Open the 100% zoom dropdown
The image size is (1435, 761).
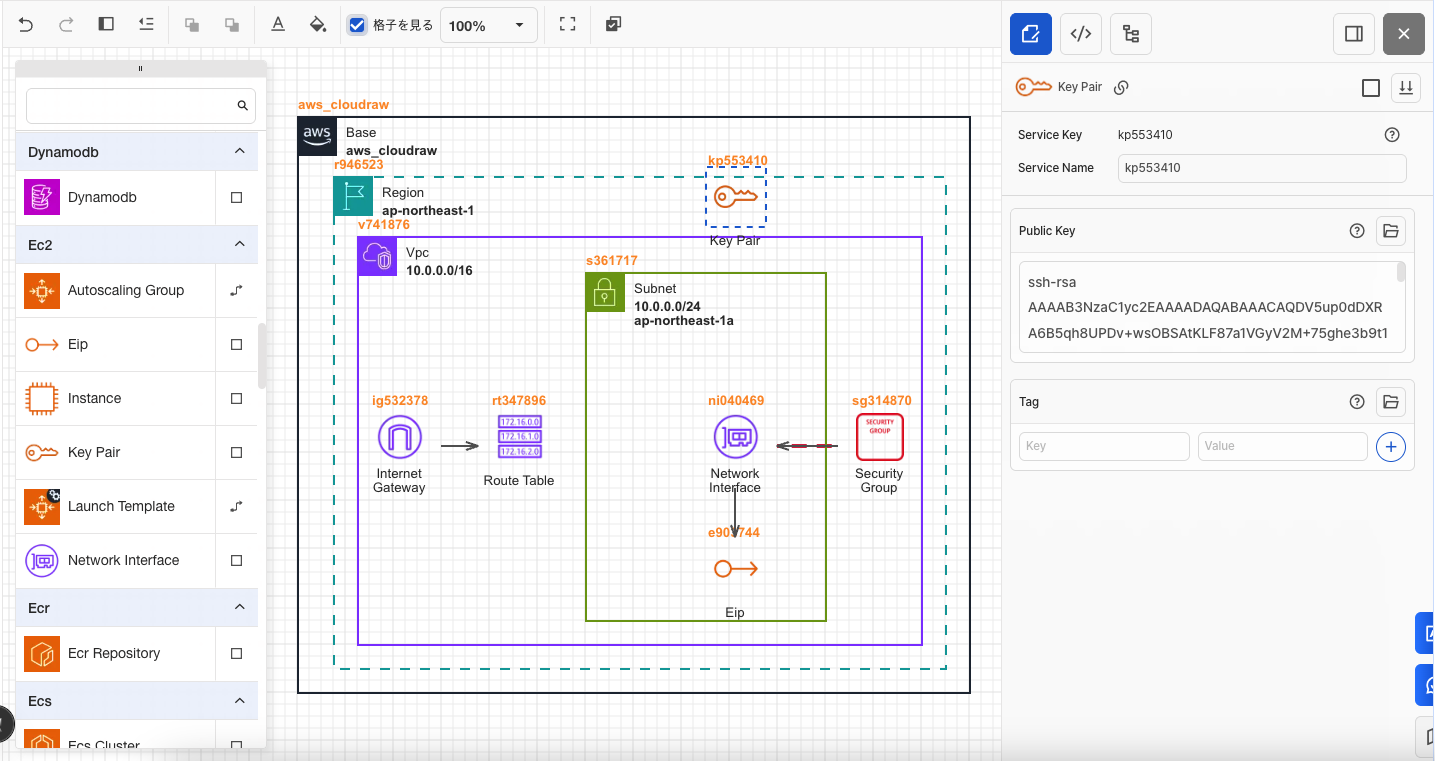point(488,25)
